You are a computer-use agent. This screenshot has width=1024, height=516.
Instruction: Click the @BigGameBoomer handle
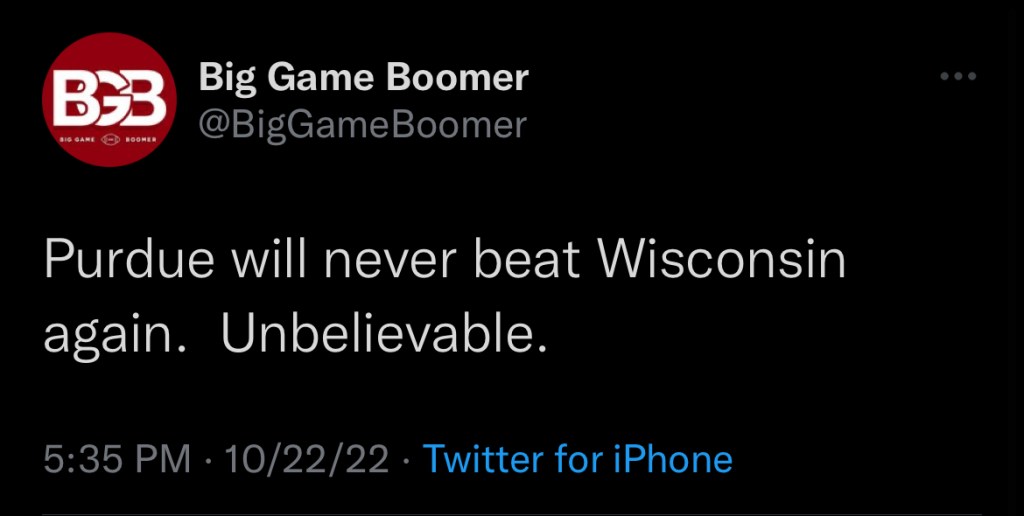(363, 124)
